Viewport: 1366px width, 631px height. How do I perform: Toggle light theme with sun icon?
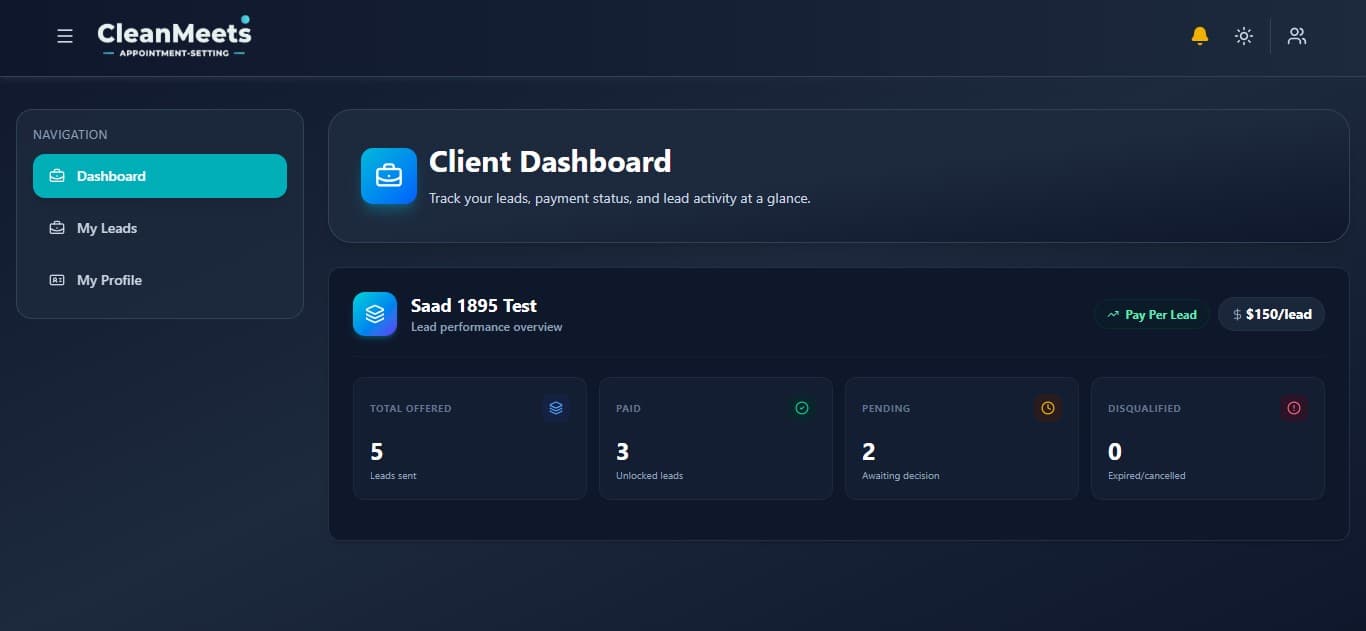pos(1244,36)
